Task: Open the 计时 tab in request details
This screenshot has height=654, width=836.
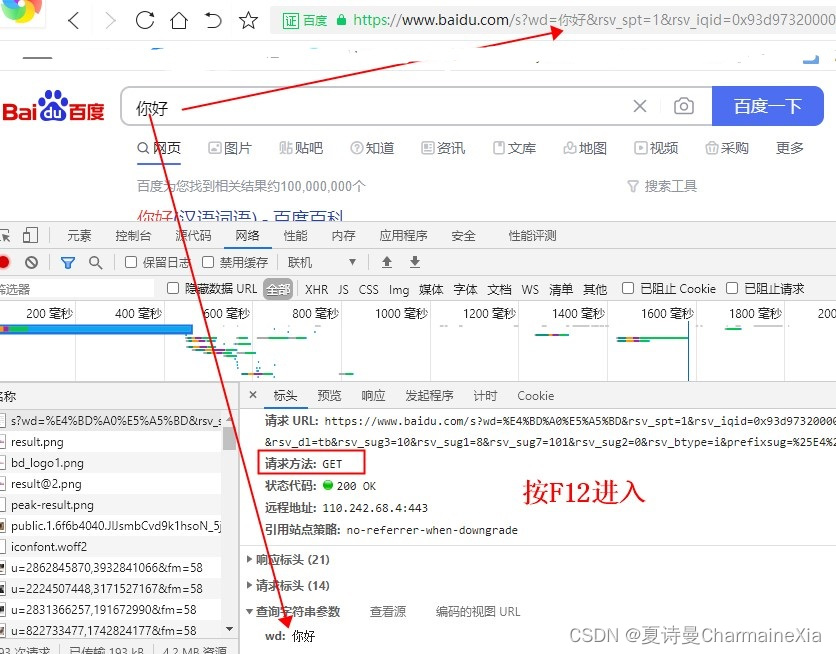Action: [x=485, y=395]
